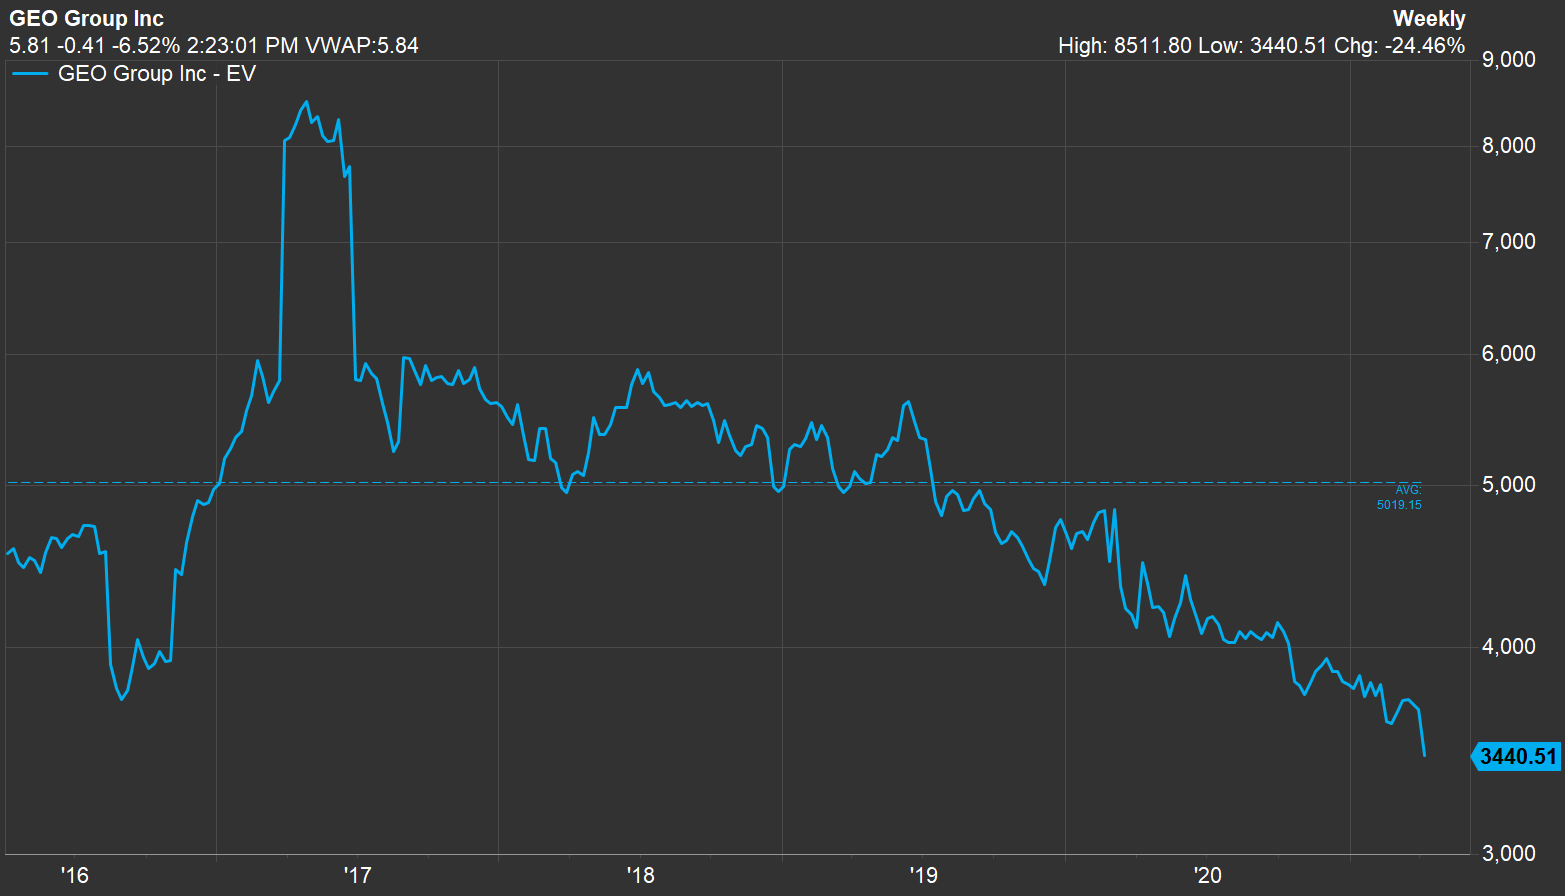Click the GEO Group Inc chart title

click(x=86, y=18)
